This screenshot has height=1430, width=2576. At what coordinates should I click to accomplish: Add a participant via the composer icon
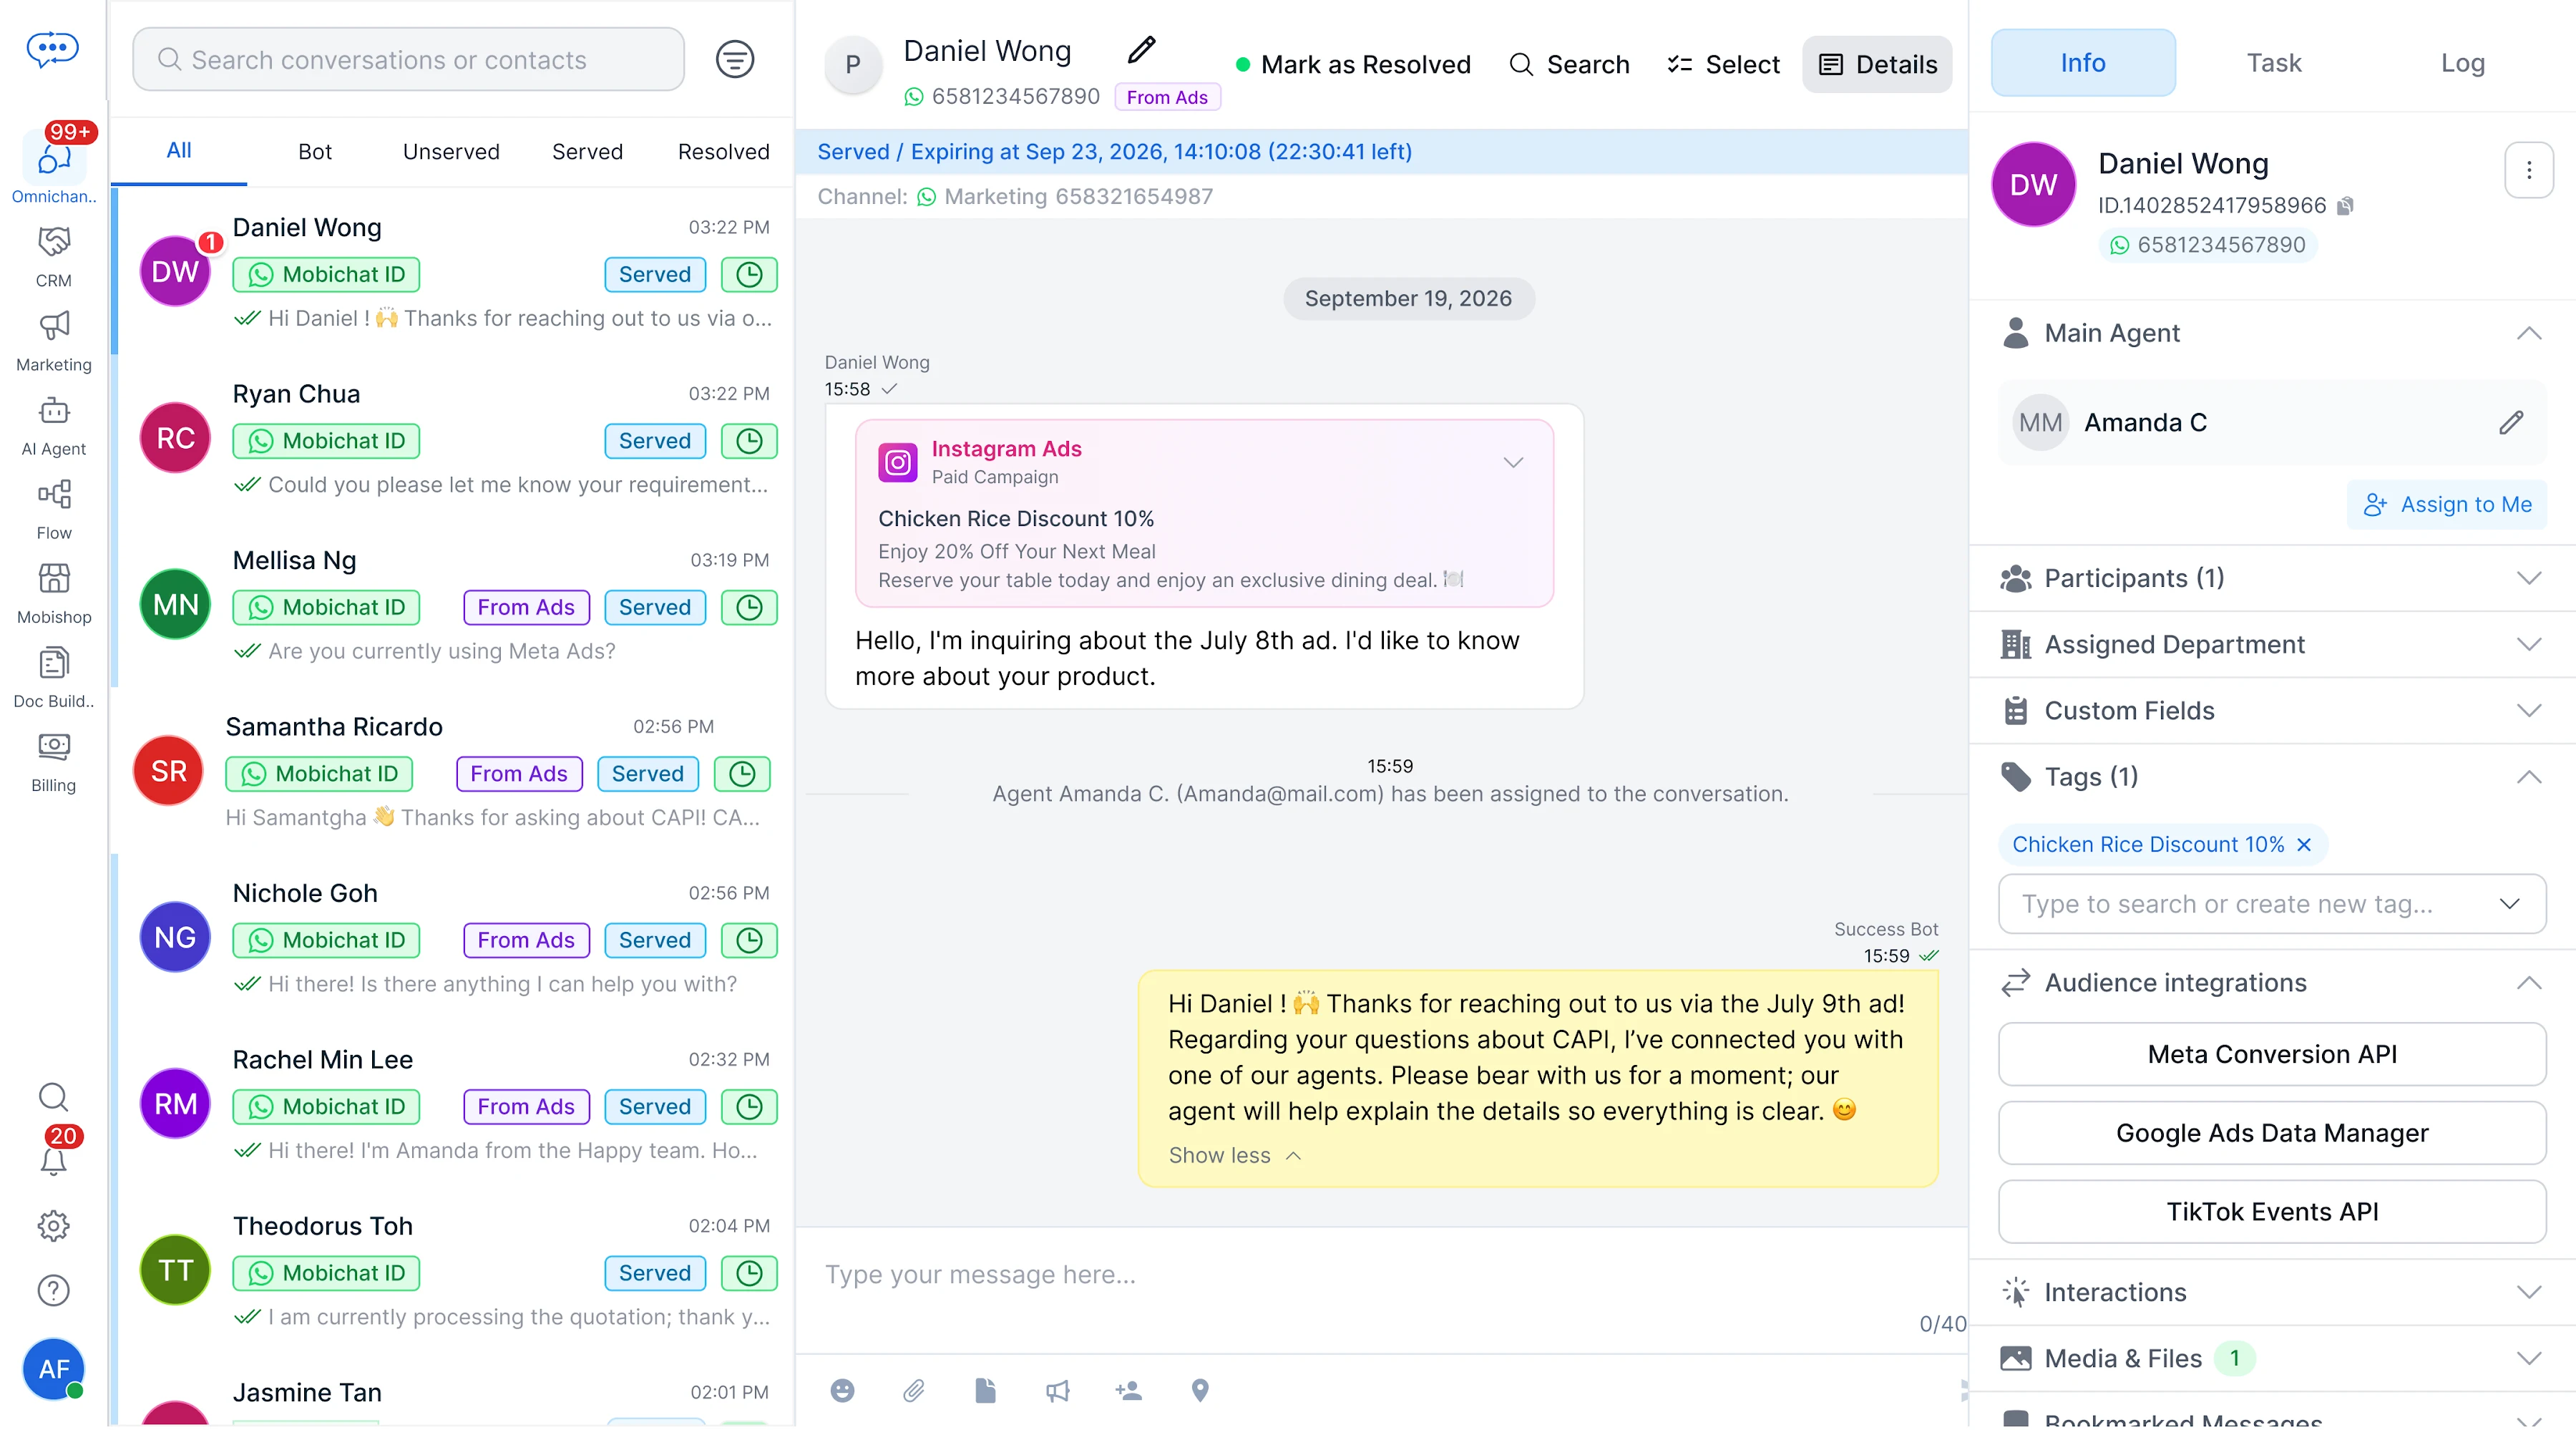pos(1129,1391)
